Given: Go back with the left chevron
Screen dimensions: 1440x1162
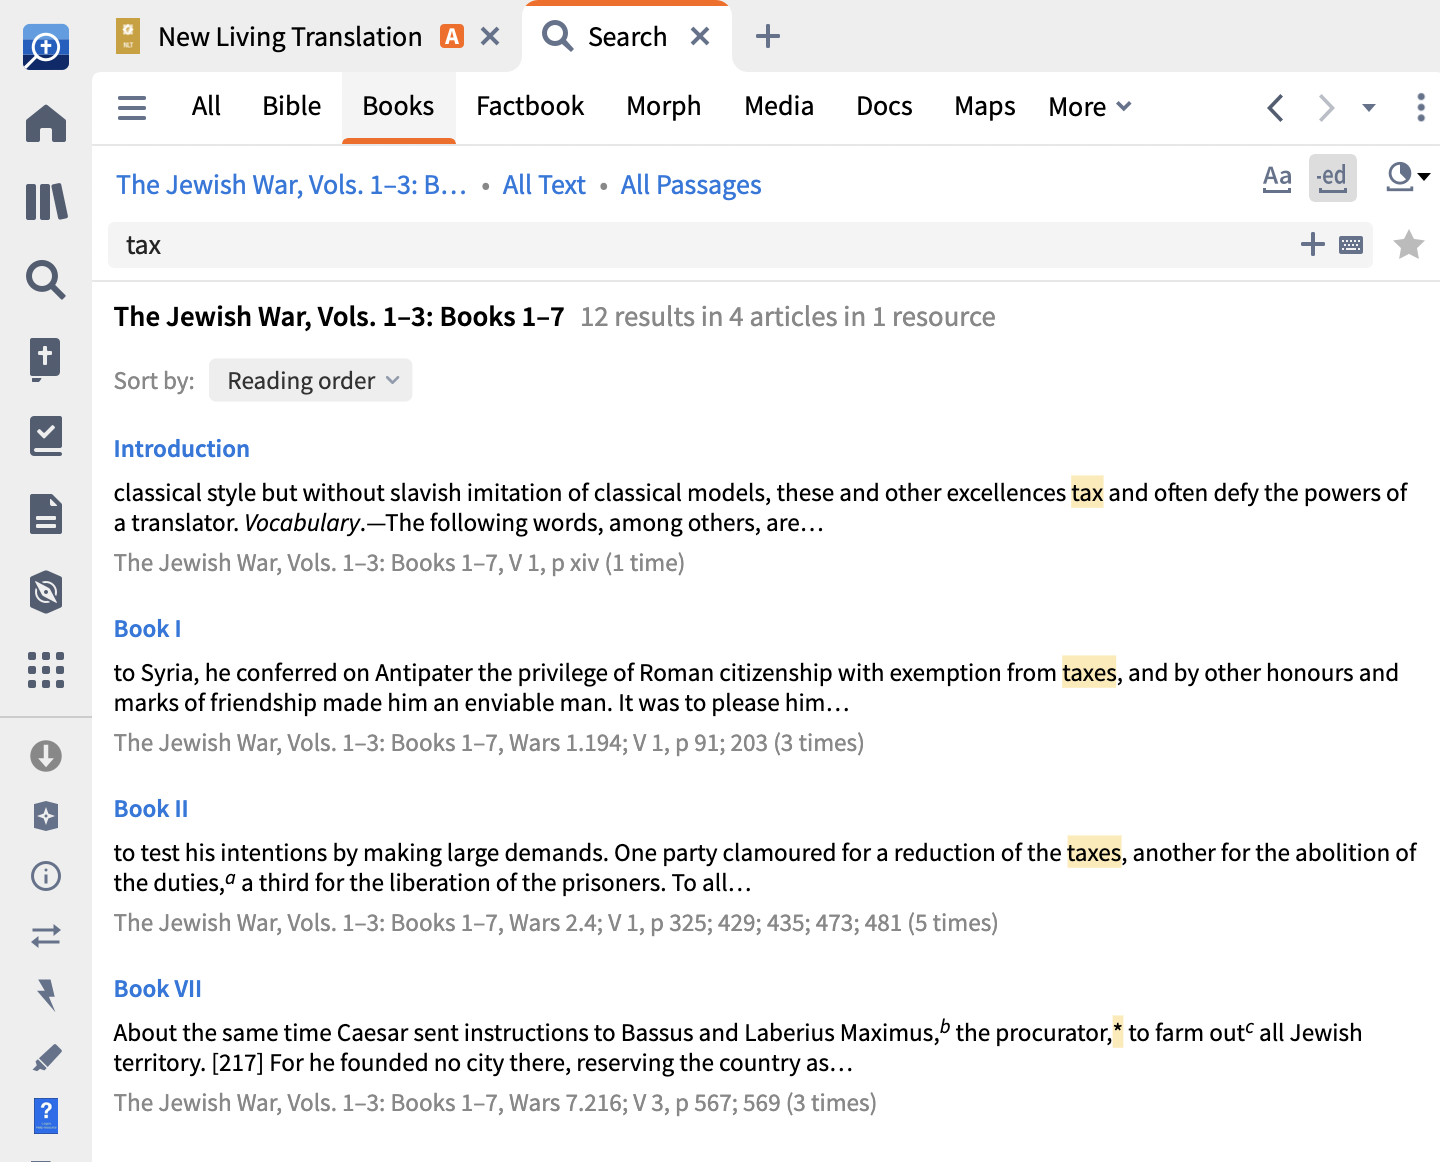Looking at the screenshot, I should (x=1275, y=108).
